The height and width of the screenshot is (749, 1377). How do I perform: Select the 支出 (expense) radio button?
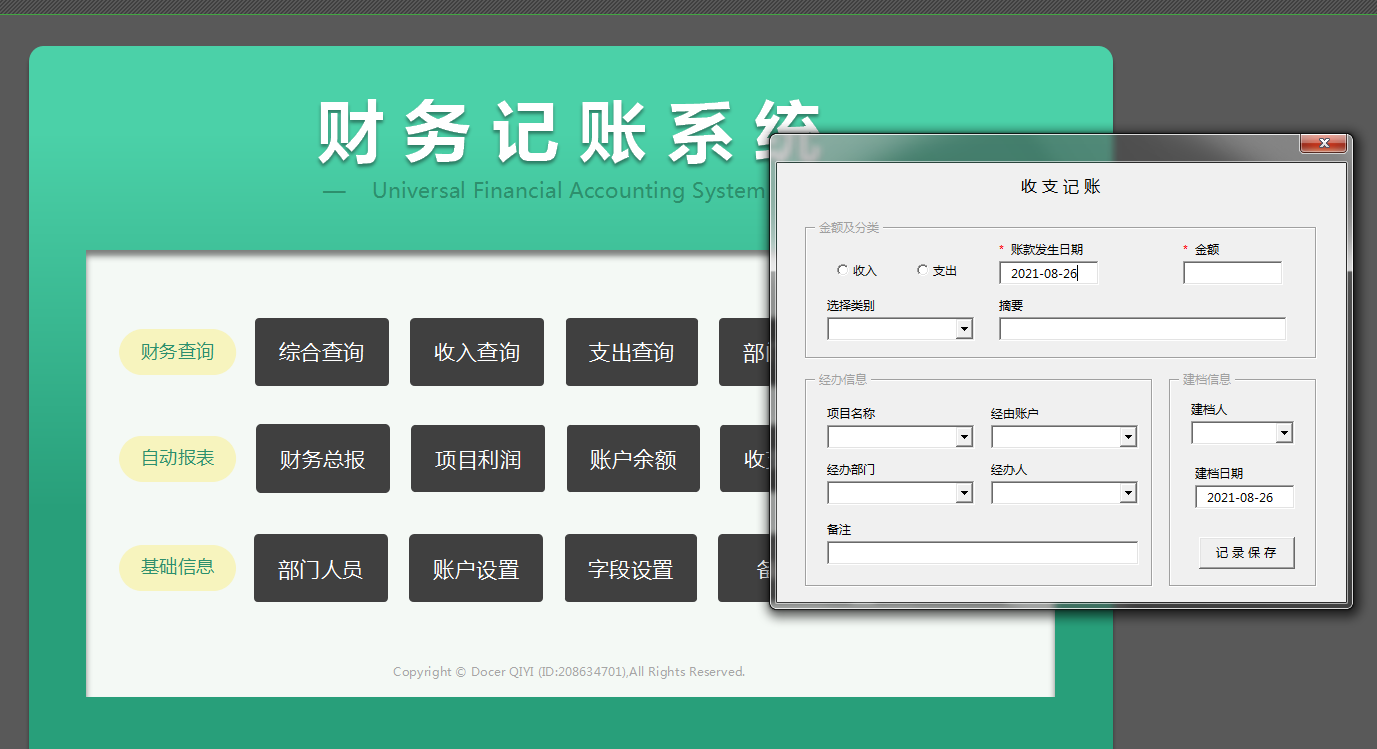tap(921, 270)
